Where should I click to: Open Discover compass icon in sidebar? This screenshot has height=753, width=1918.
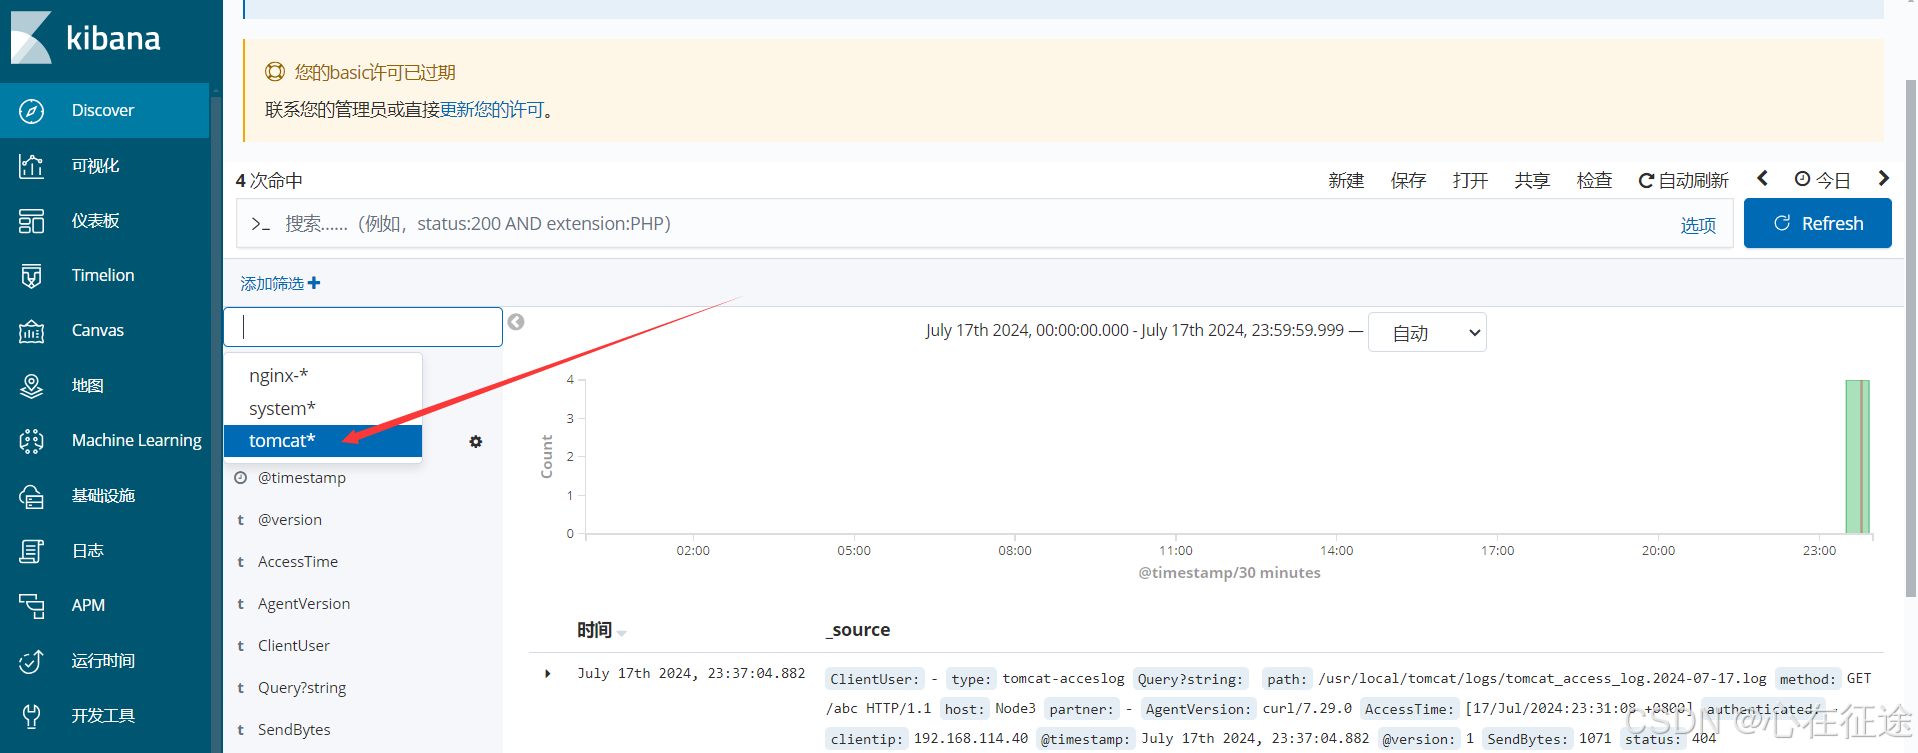[32, 111]
